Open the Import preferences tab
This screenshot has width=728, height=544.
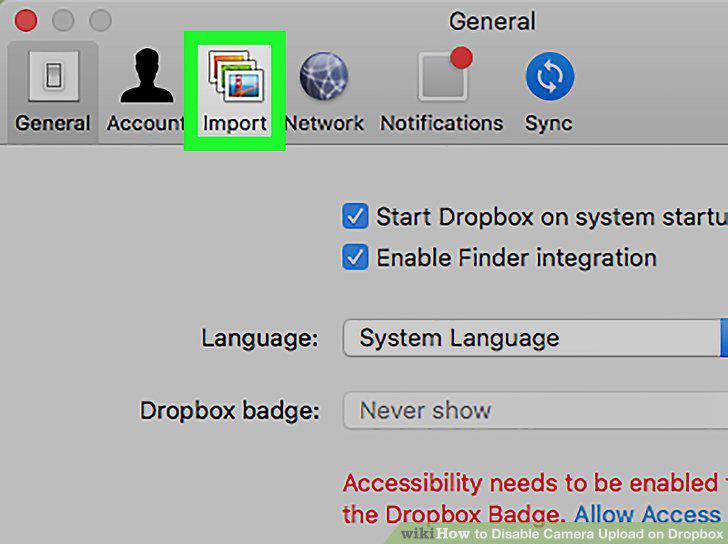(234, 91)
